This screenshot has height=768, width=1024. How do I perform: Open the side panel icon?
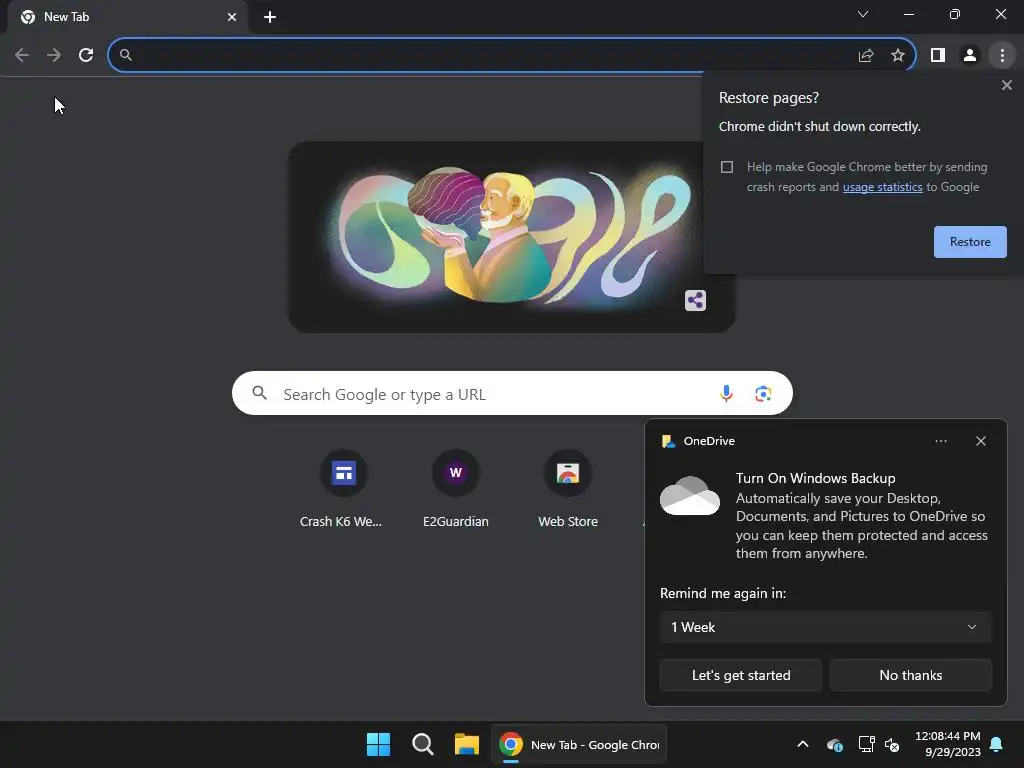[x=938, y=56]
